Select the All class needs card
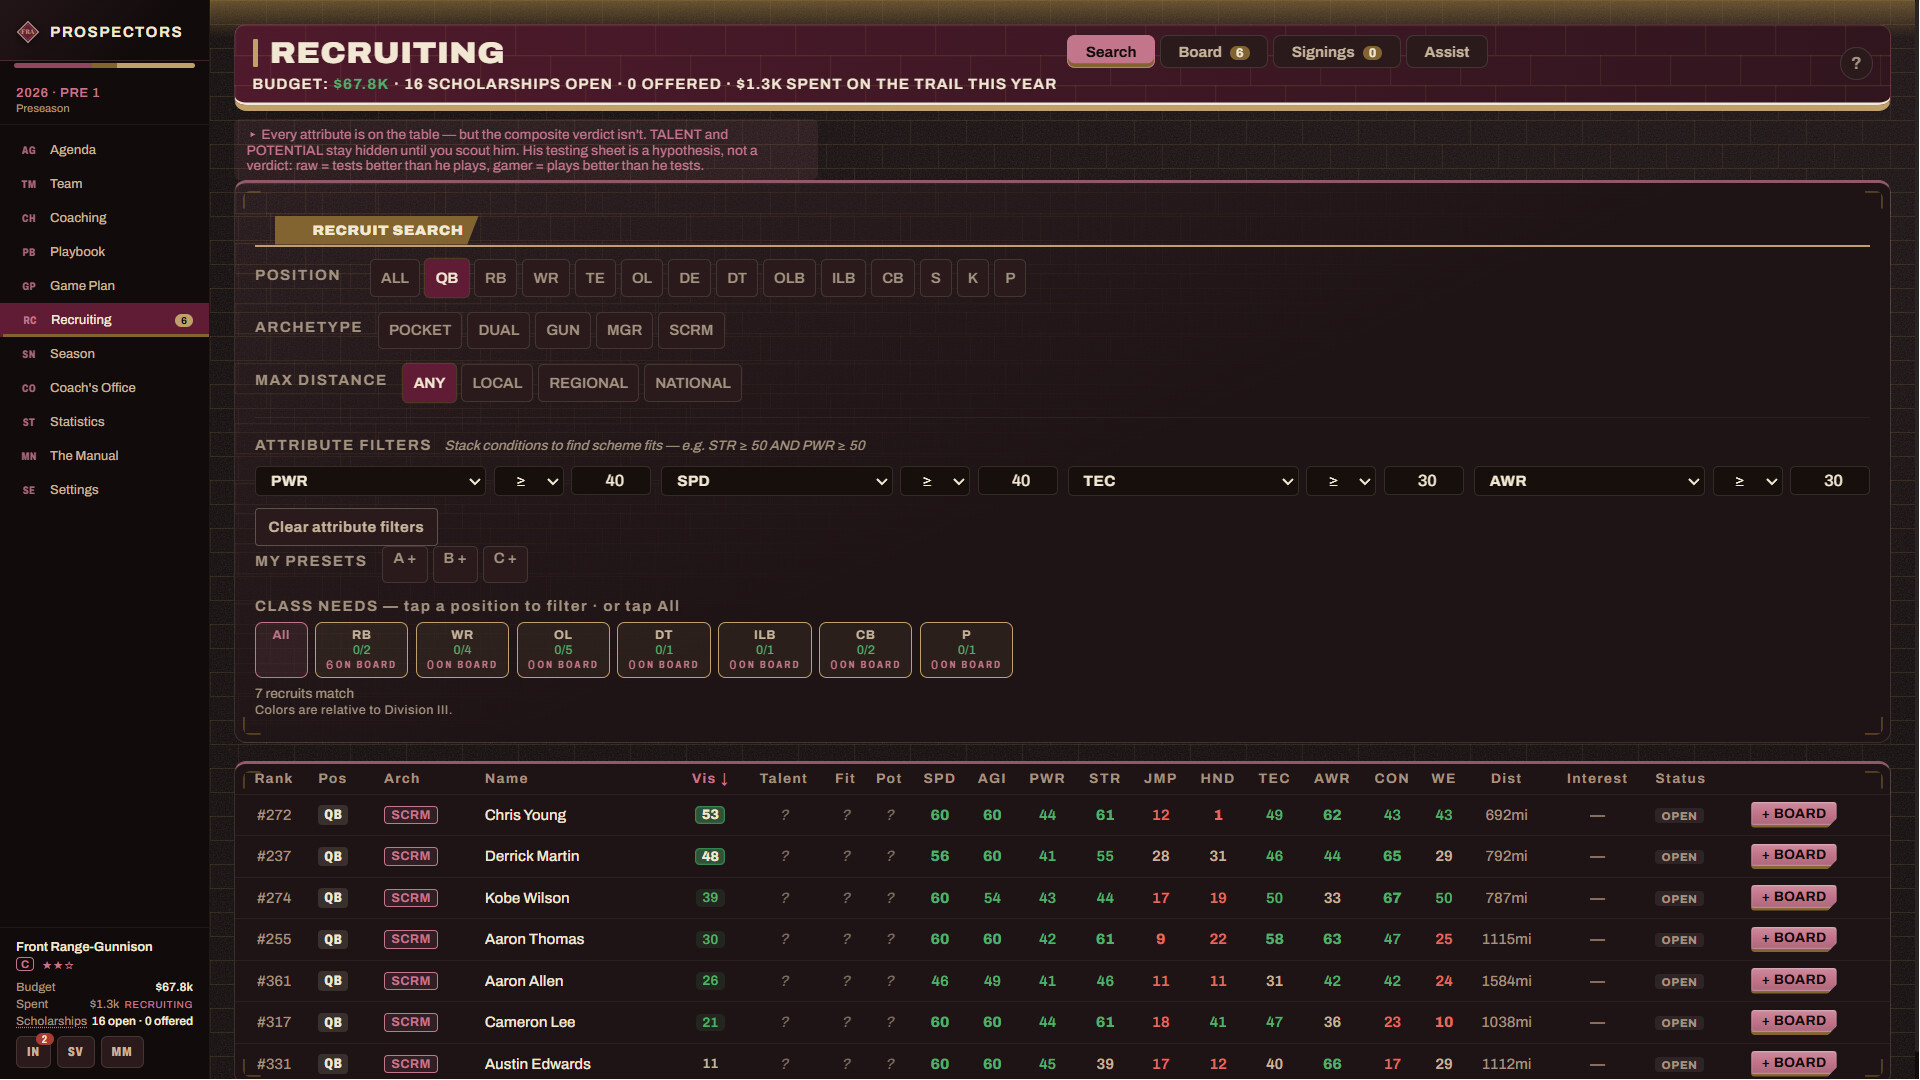Image resolution: width=1920 pixels, height=1080 pixels. click(281, 650)
